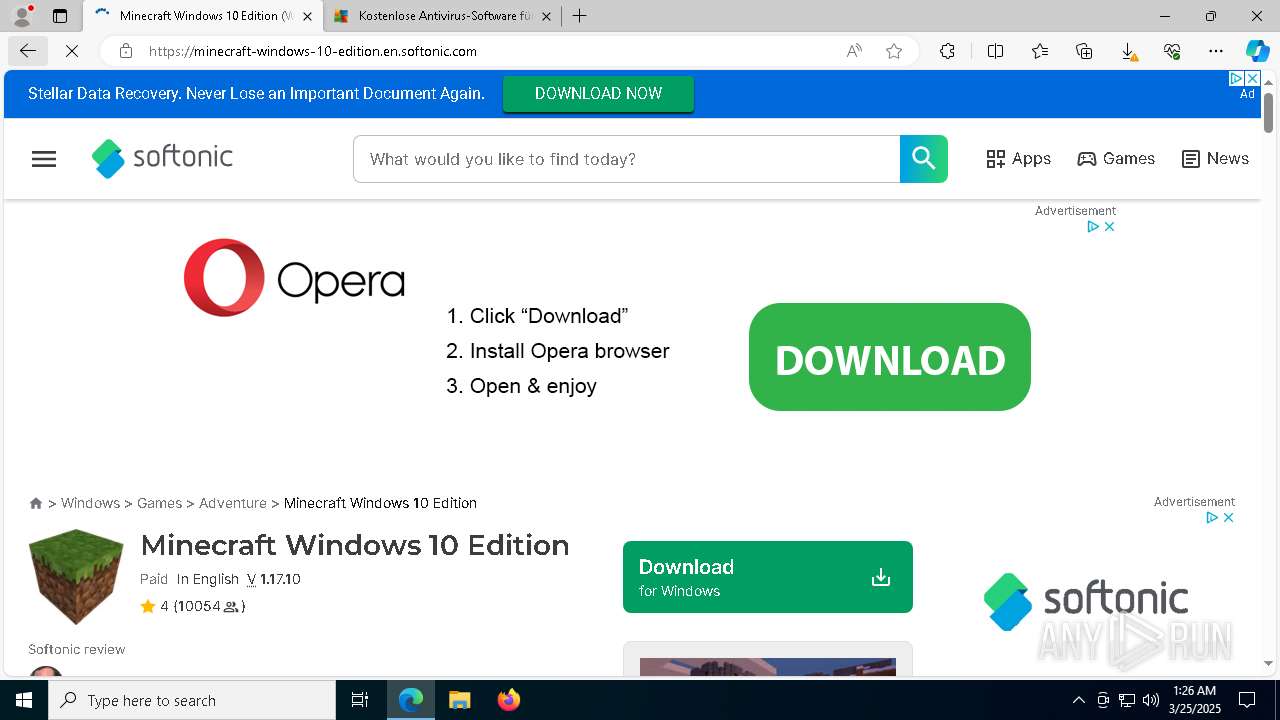The image size is (1280, 720).
Task: Open Windows Start menu
Action: click(24, 700)
